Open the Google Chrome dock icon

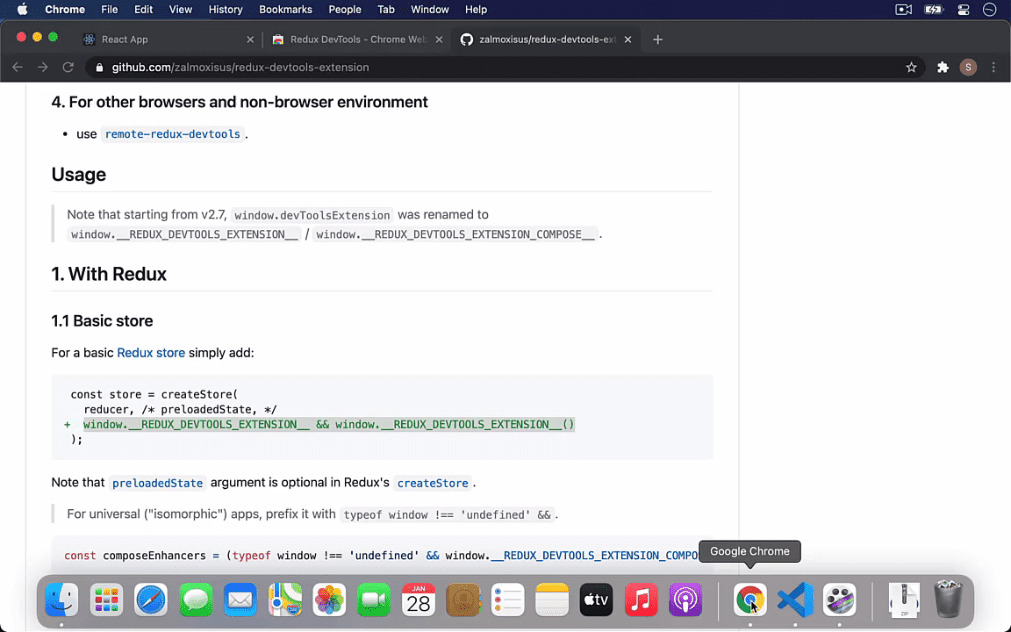pos(750,600)
